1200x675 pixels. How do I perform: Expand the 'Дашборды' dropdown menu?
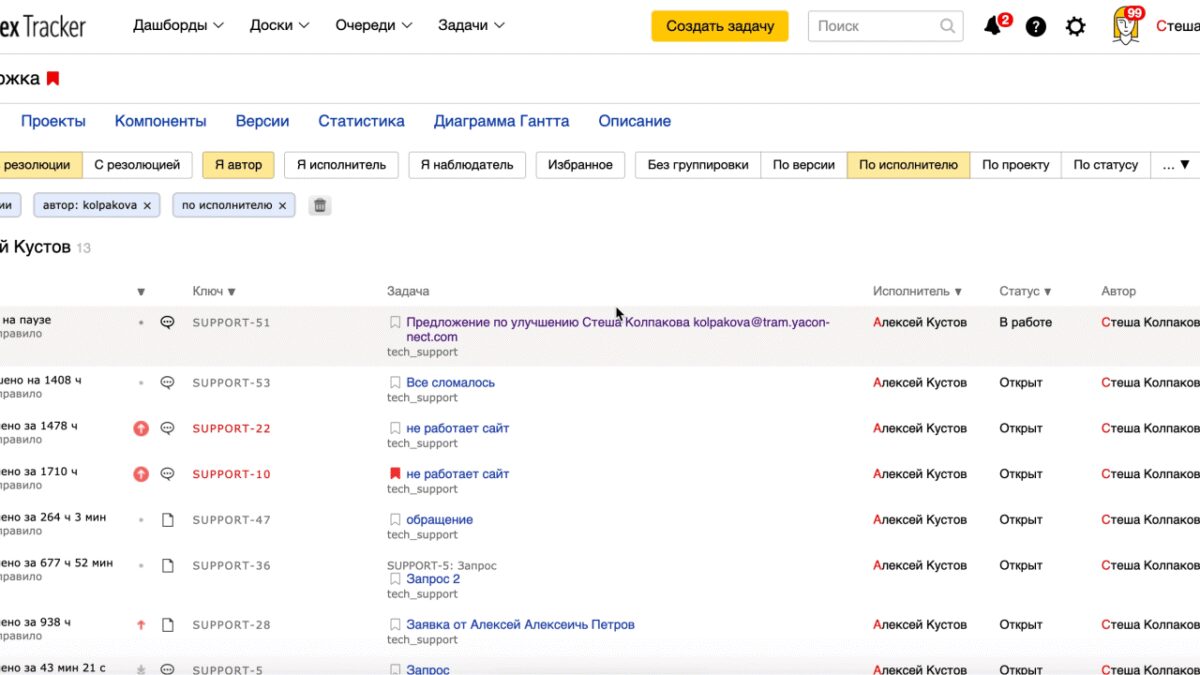coord(178,26)
